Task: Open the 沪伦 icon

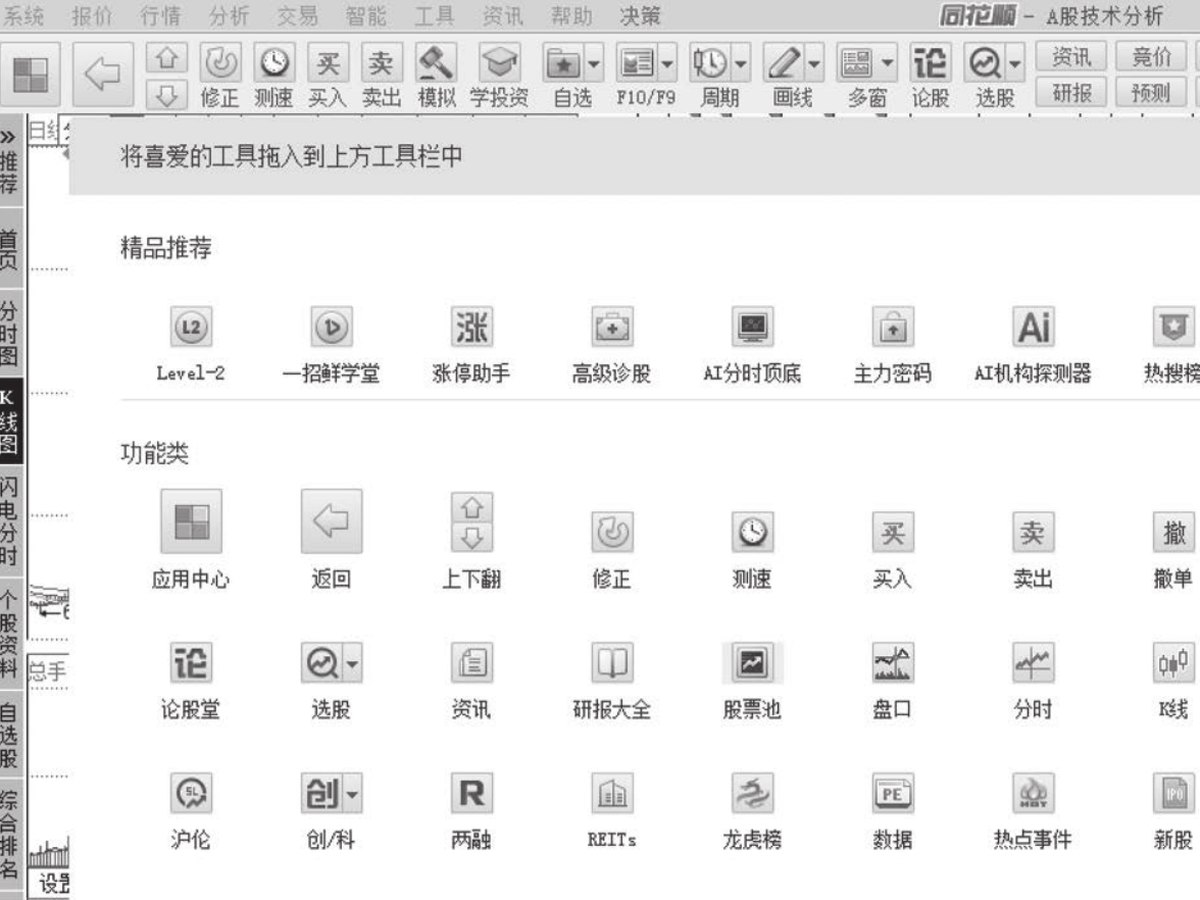Action: click(191, 793)
